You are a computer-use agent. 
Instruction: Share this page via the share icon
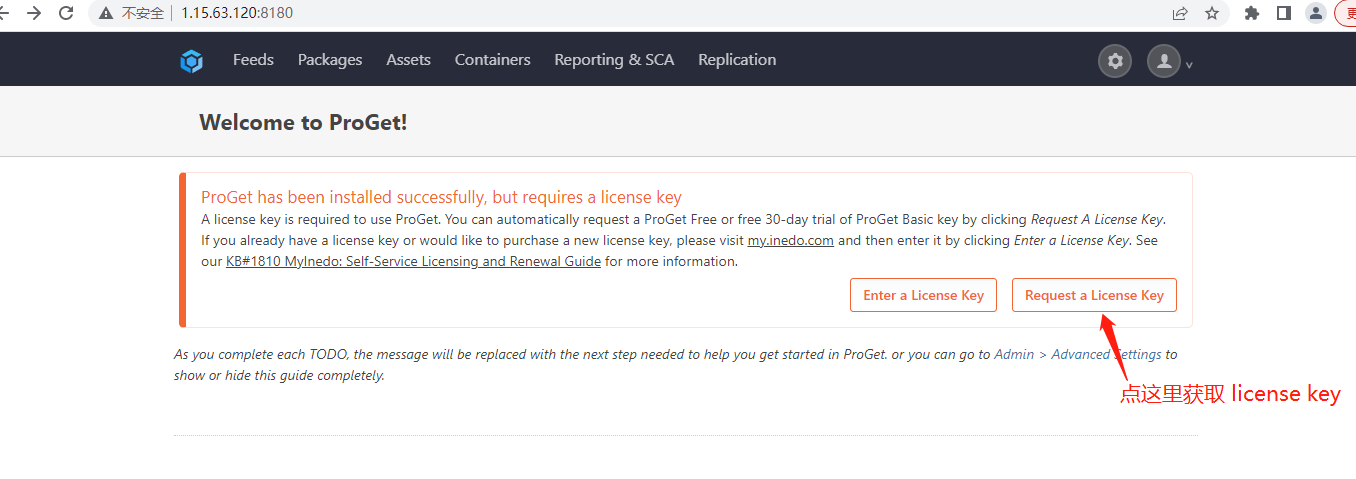point(1180,13)
